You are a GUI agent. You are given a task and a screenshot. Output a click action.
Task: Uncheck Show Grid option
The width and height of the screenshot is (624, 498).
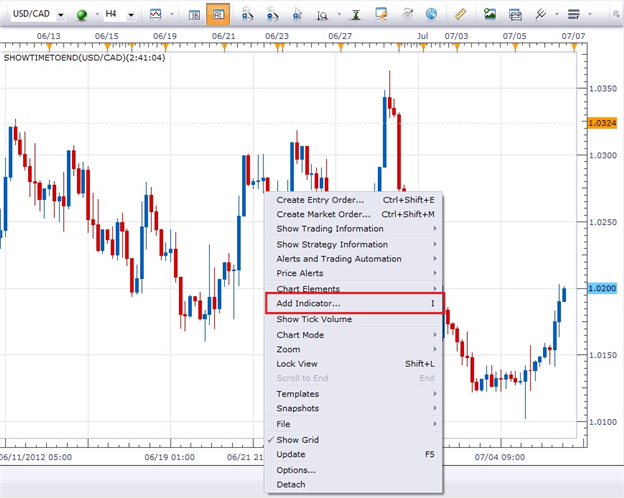pyautogui.click(x=354, y=440)
